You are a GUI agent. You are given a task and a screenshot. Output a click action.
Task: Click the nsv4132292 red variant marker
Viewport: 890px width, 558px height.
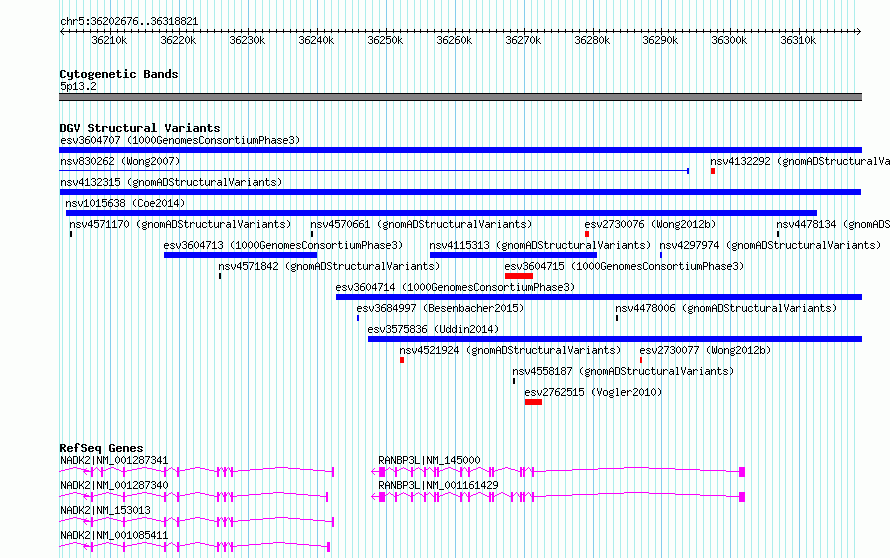(x=712, y=171)
